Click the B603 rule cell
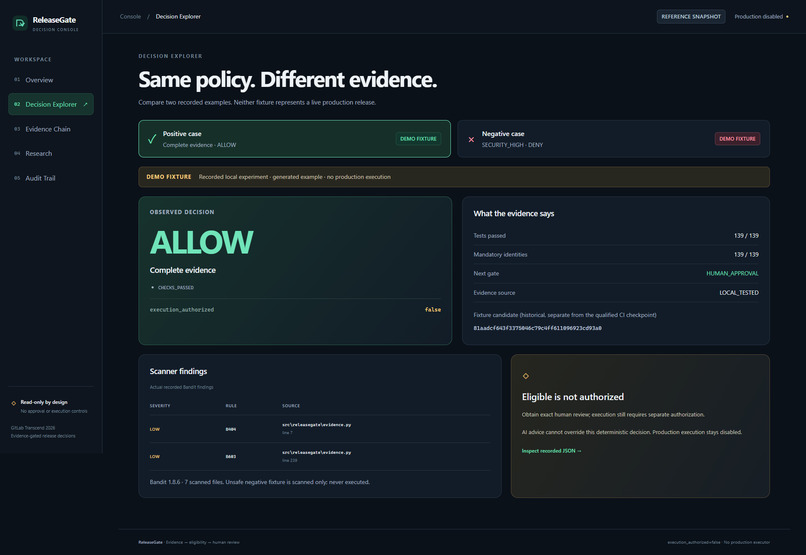 point(231,456)
